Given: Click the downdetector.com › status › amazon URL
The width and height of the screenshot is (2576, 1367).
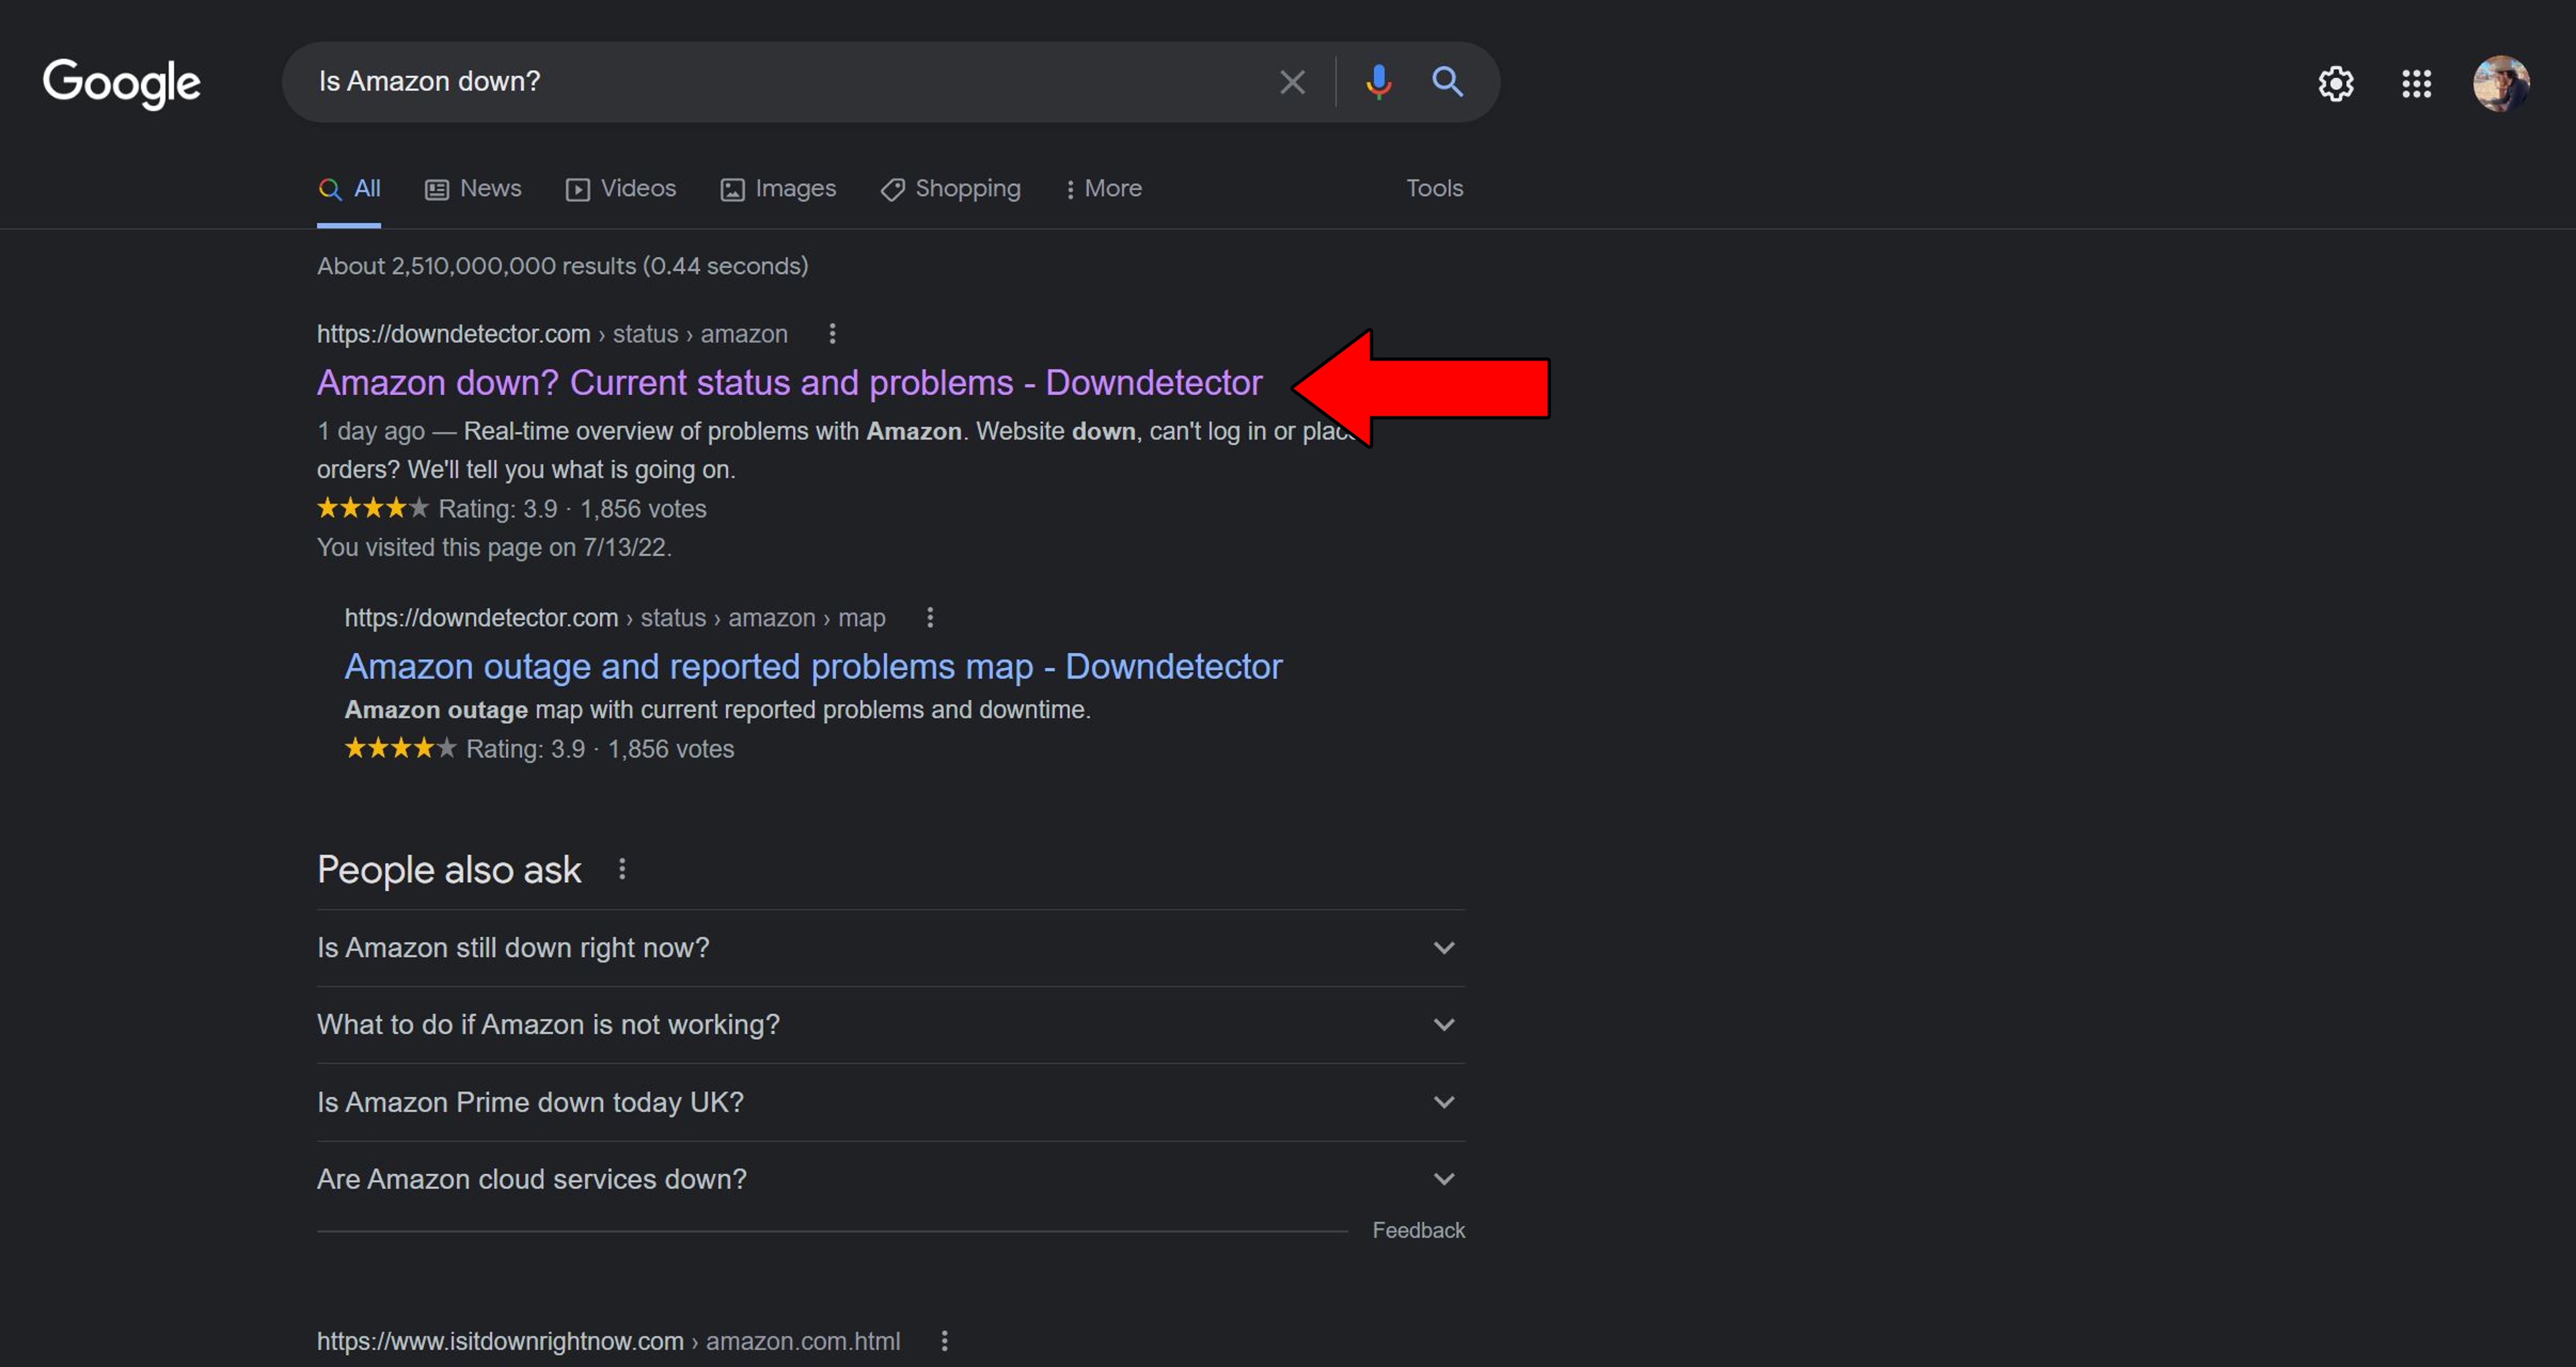Looking at the screenshot, I should pos(552,334).
